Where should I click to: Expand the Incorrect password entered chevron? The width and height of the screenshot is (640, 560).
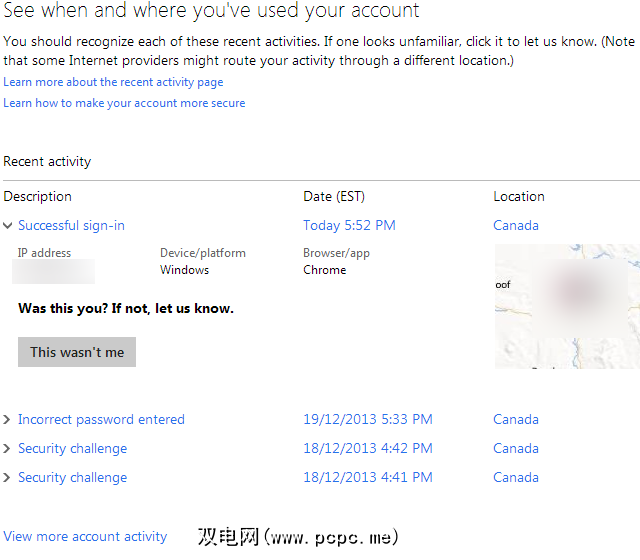coord(8,420)
